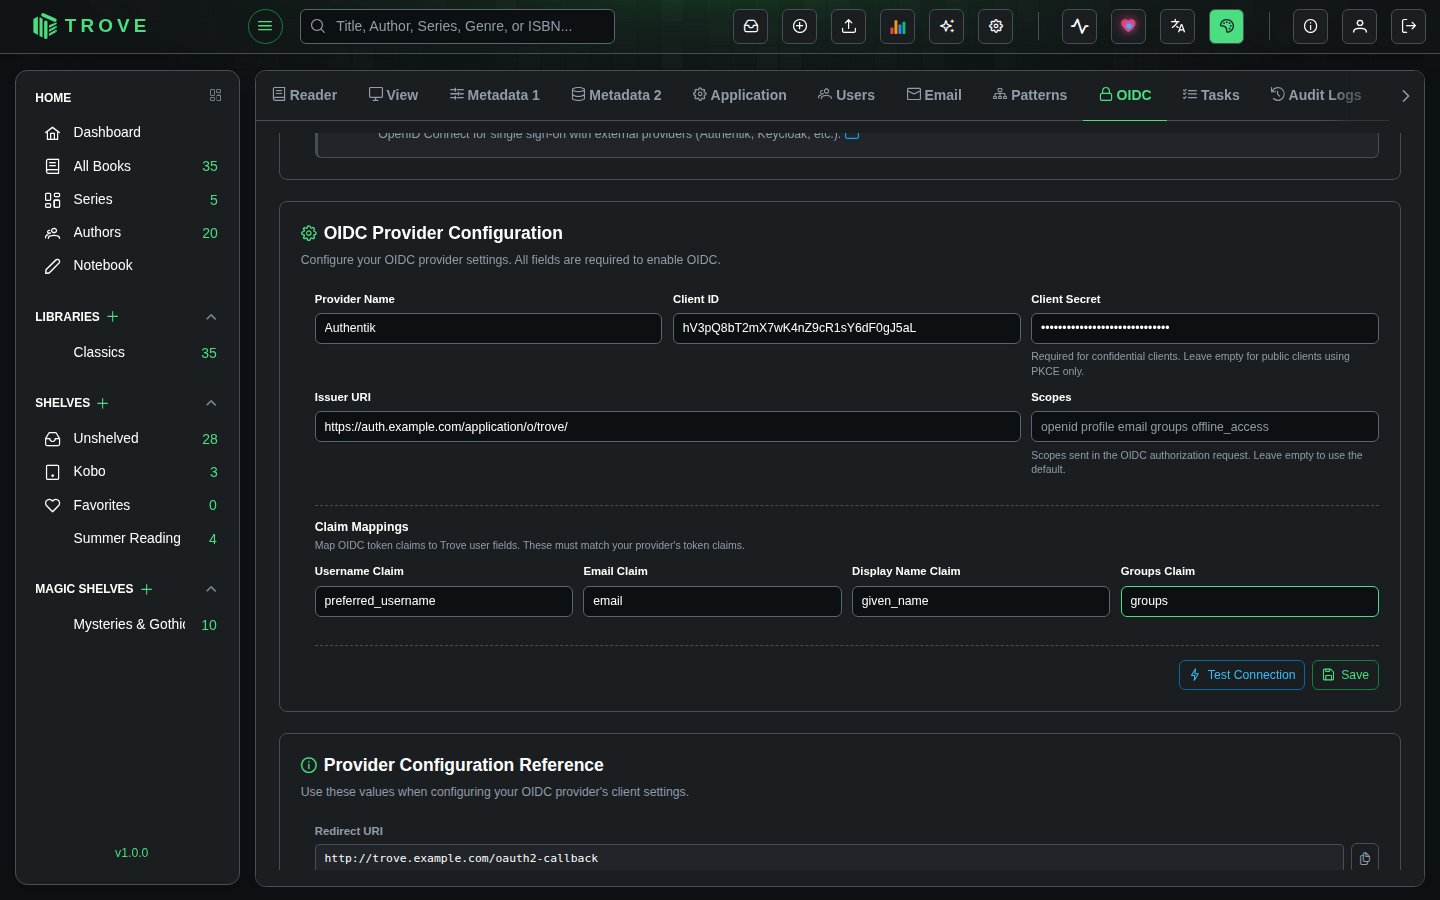
Task: Add a magic shelf with plus icon
Action: tap(147, 589)
